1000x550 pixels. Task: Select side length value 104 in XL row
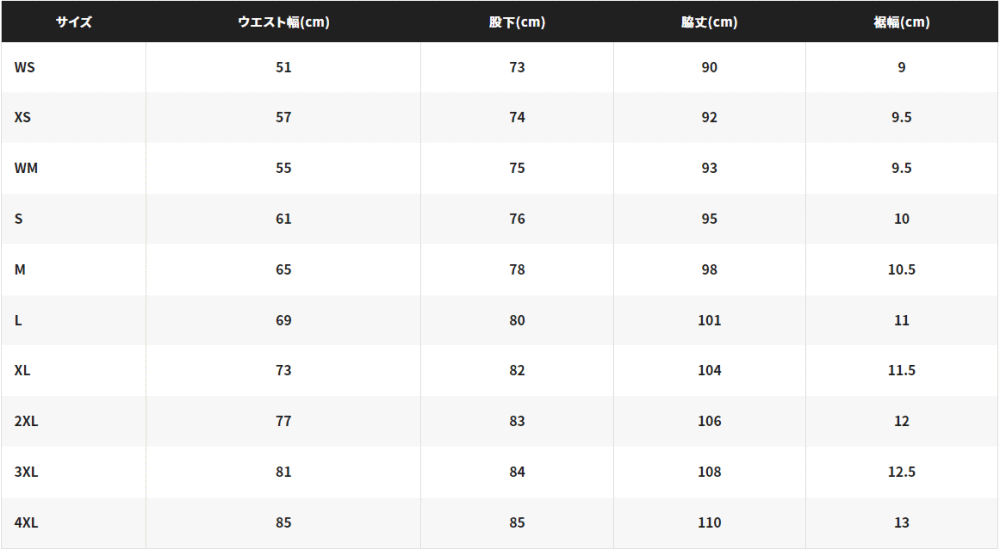coord(709,371)
